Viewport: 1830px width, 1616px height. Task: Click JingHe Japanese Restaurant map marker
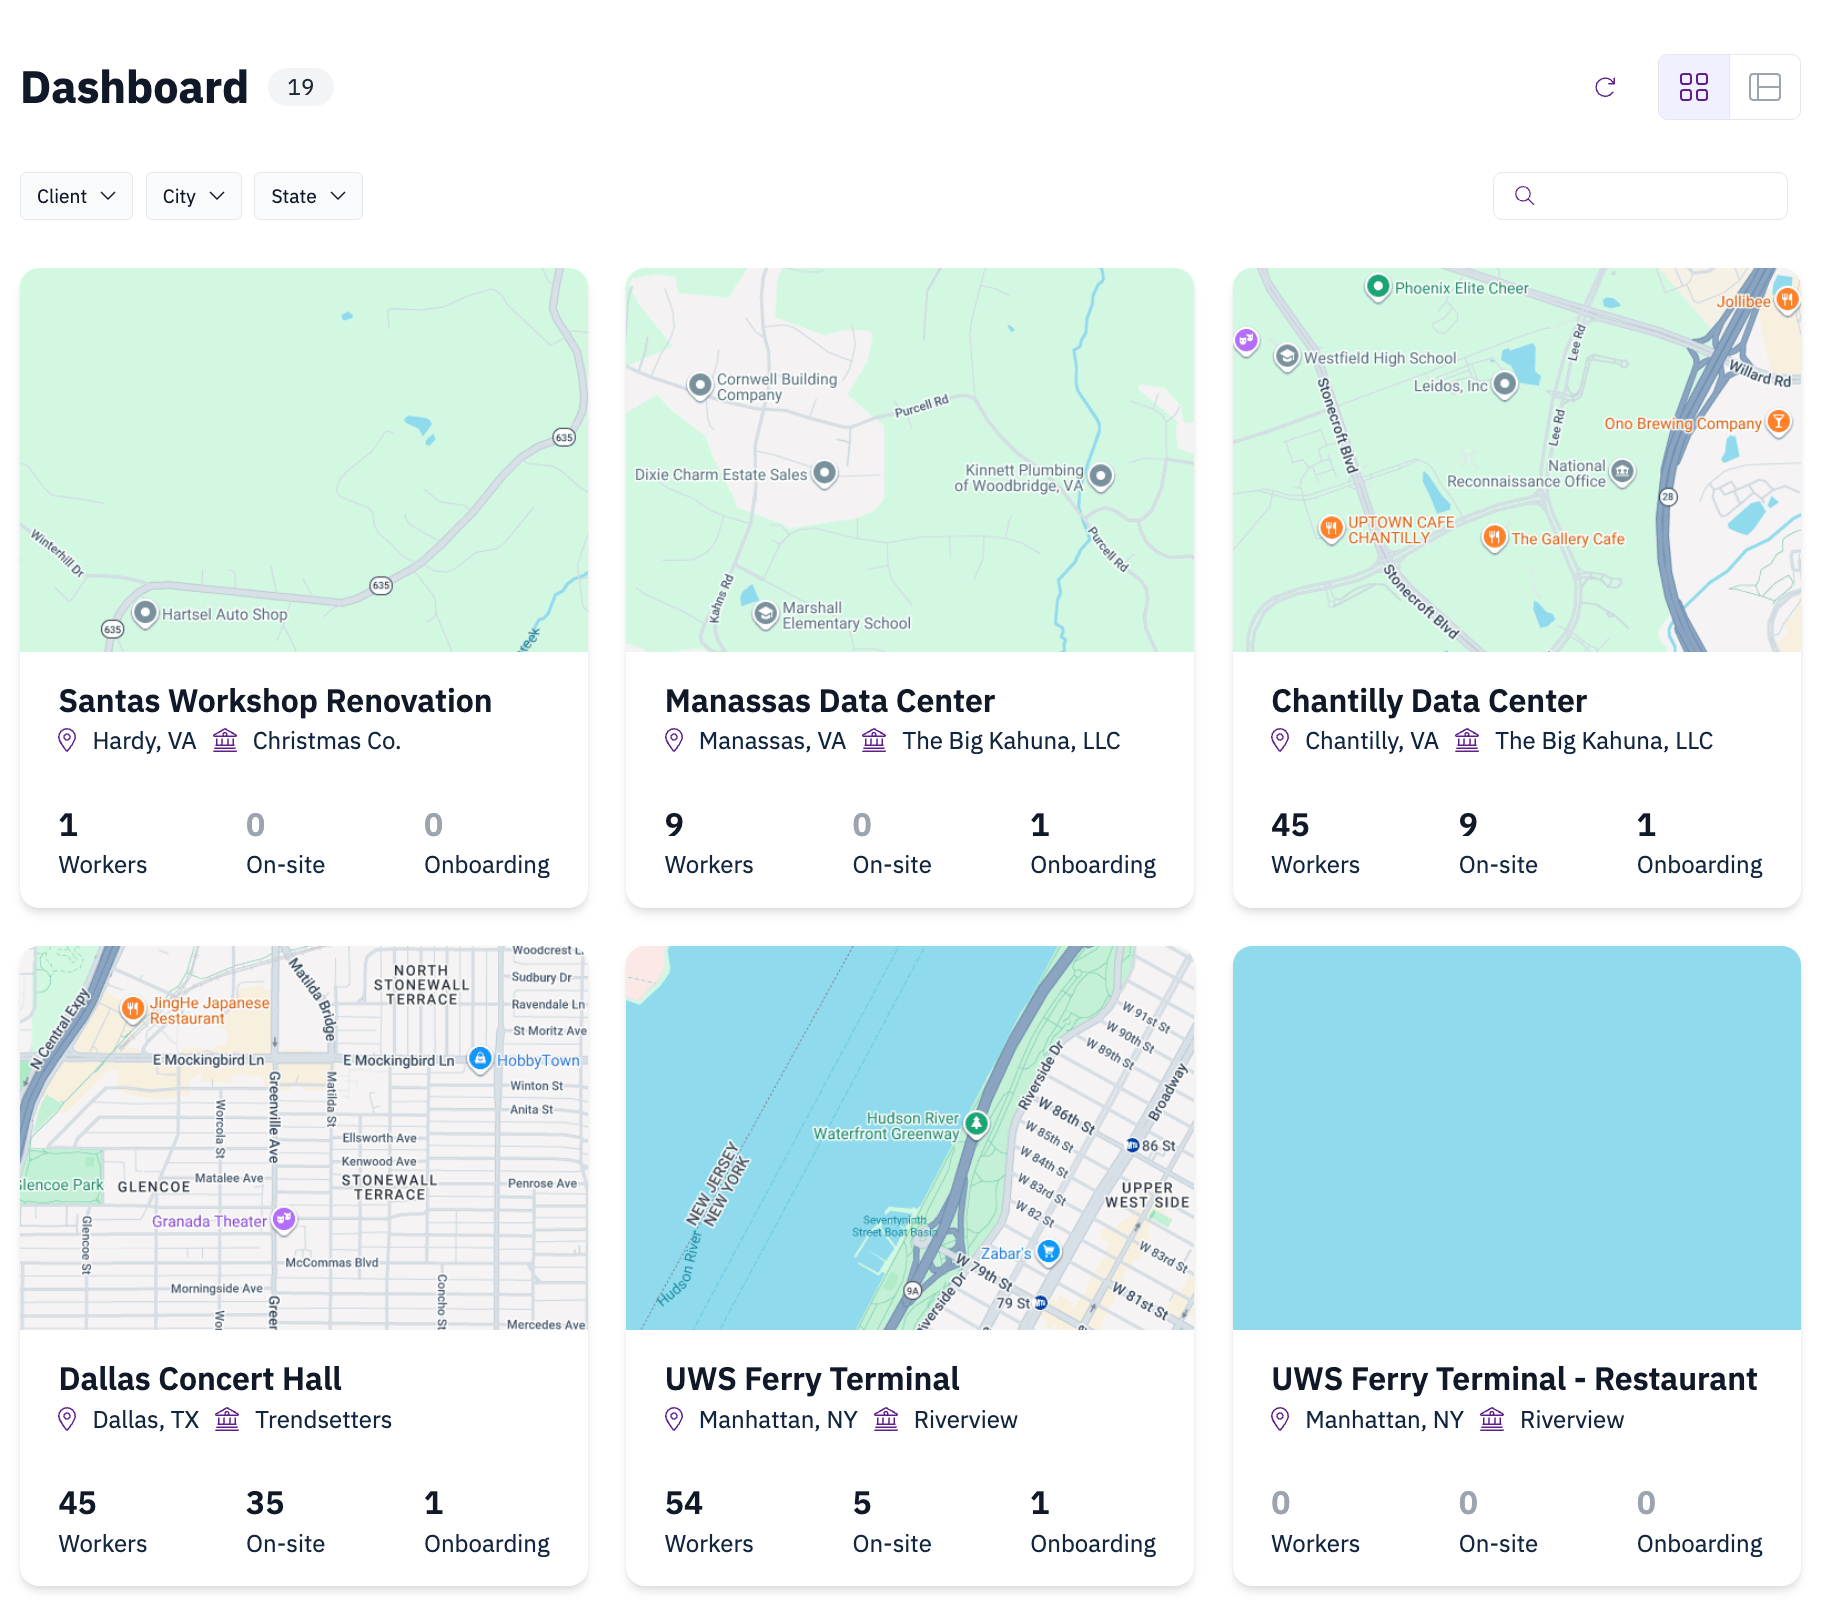click(x=132, y=1008)
